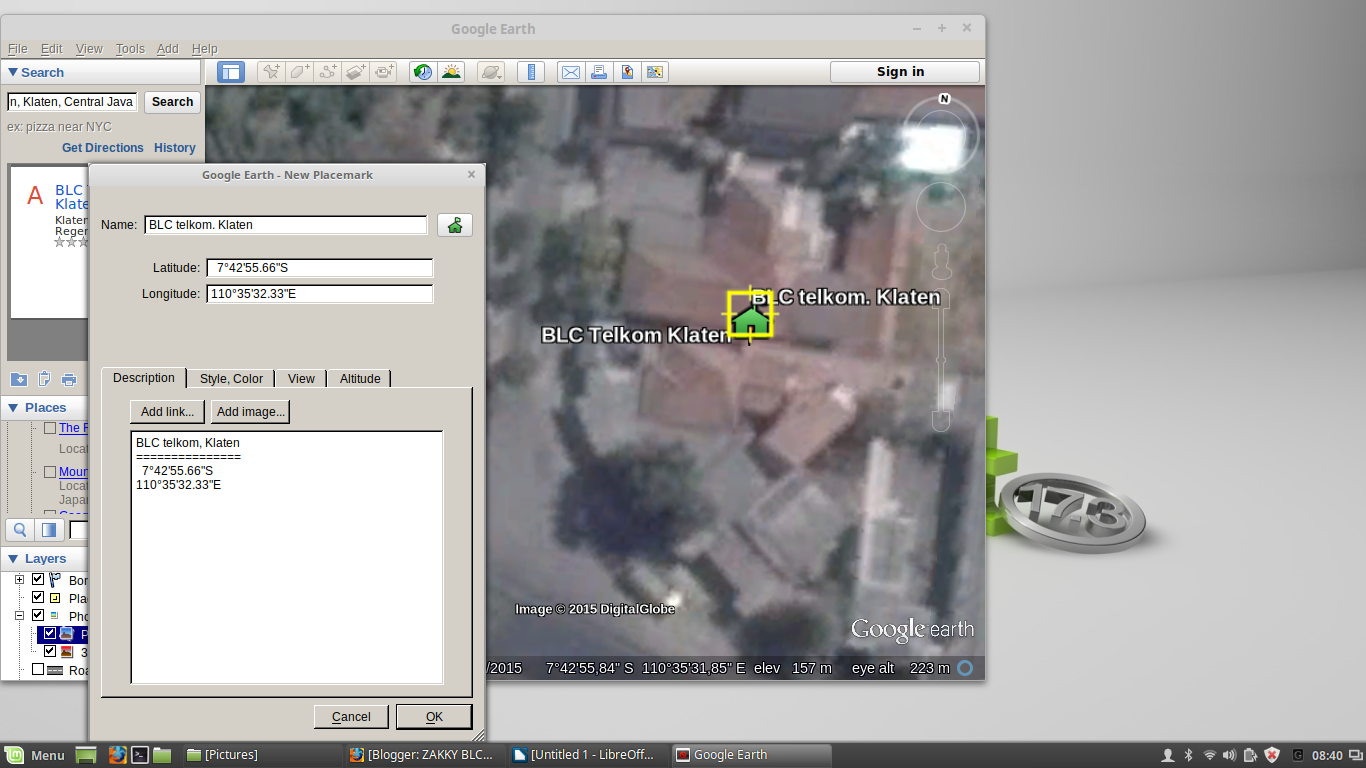Viewport: 1366px width, 768px height.
Task: Click the Add Image Overlay toolbar icon
Action: pyautogui.click(x=356, y=72)
